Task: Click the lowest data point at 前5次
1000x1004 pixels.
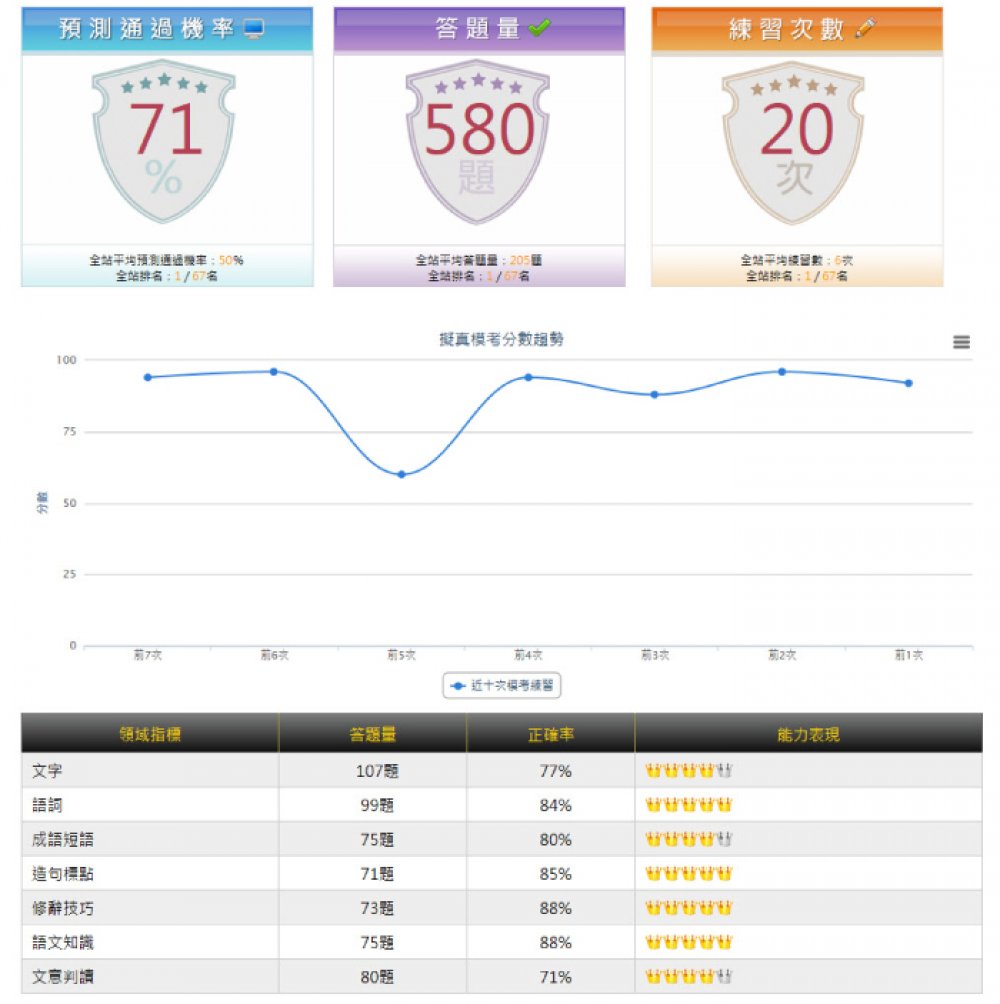Action: [x=401, y=474]
